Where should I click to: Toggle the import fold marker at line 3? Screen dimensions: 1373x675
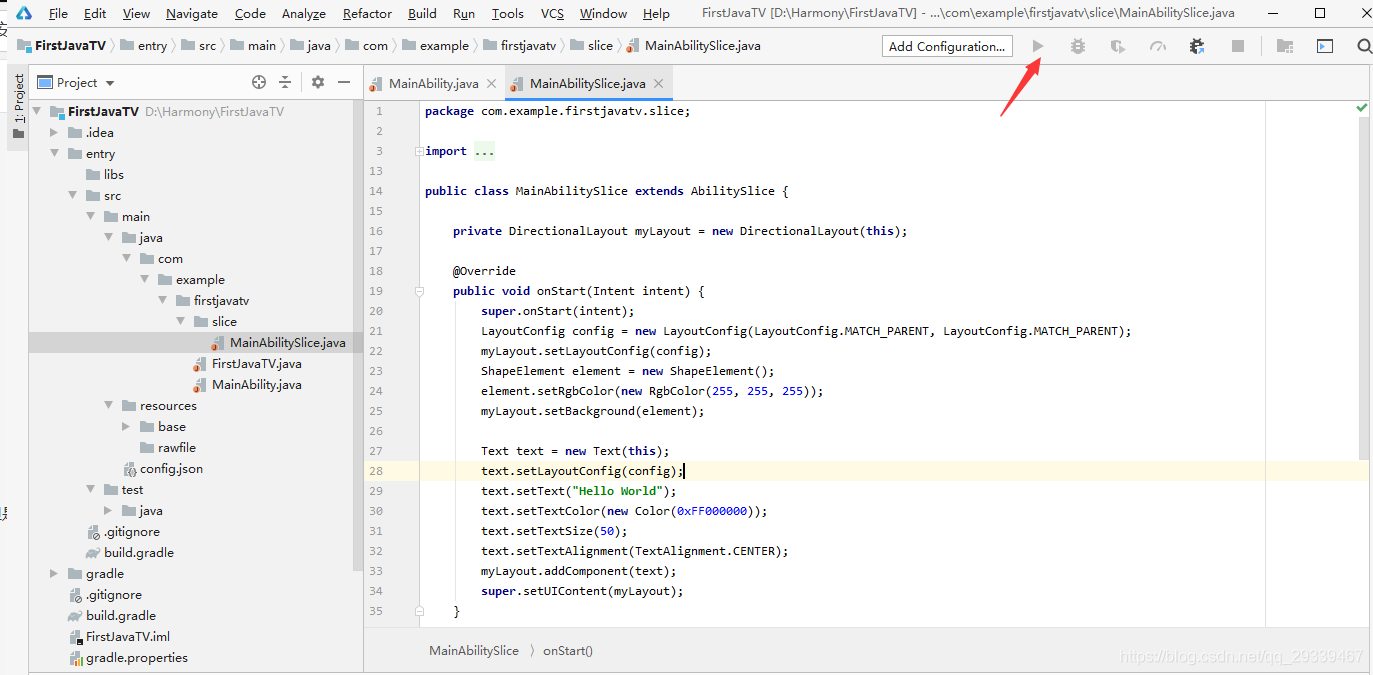419,151
